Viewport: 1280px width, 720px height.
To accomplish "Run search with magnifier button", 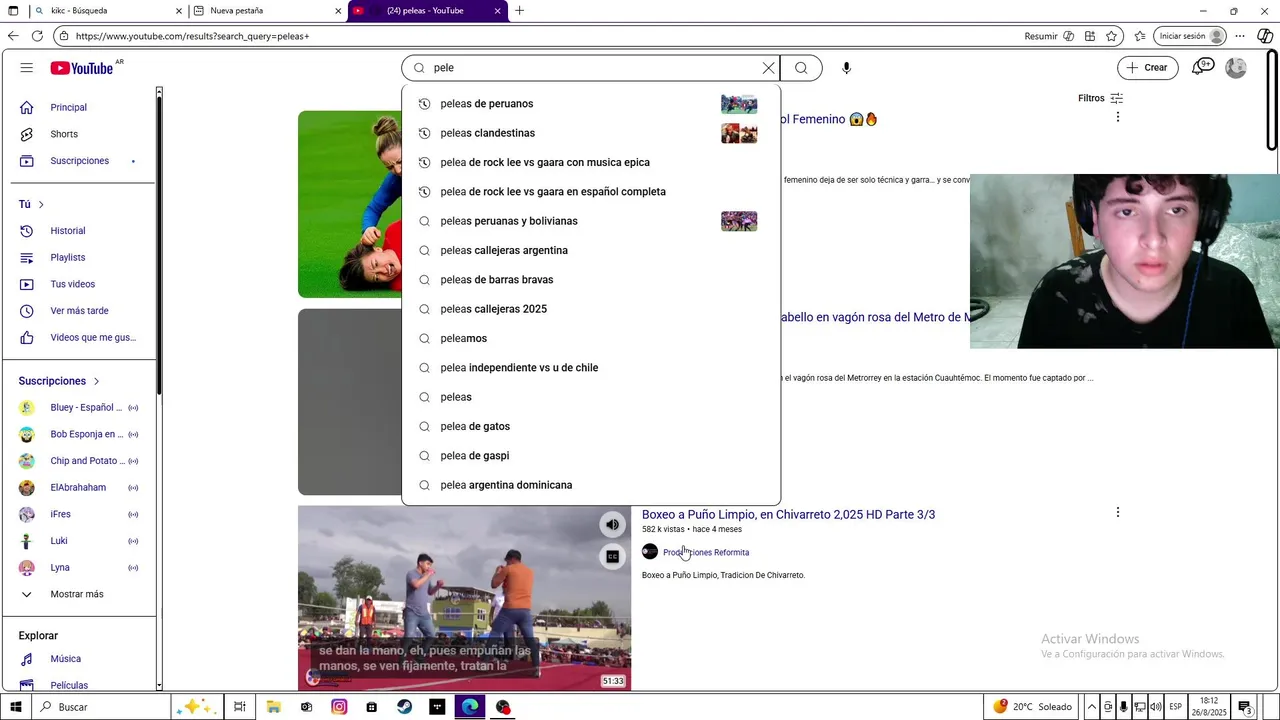I will coord(801,68).
